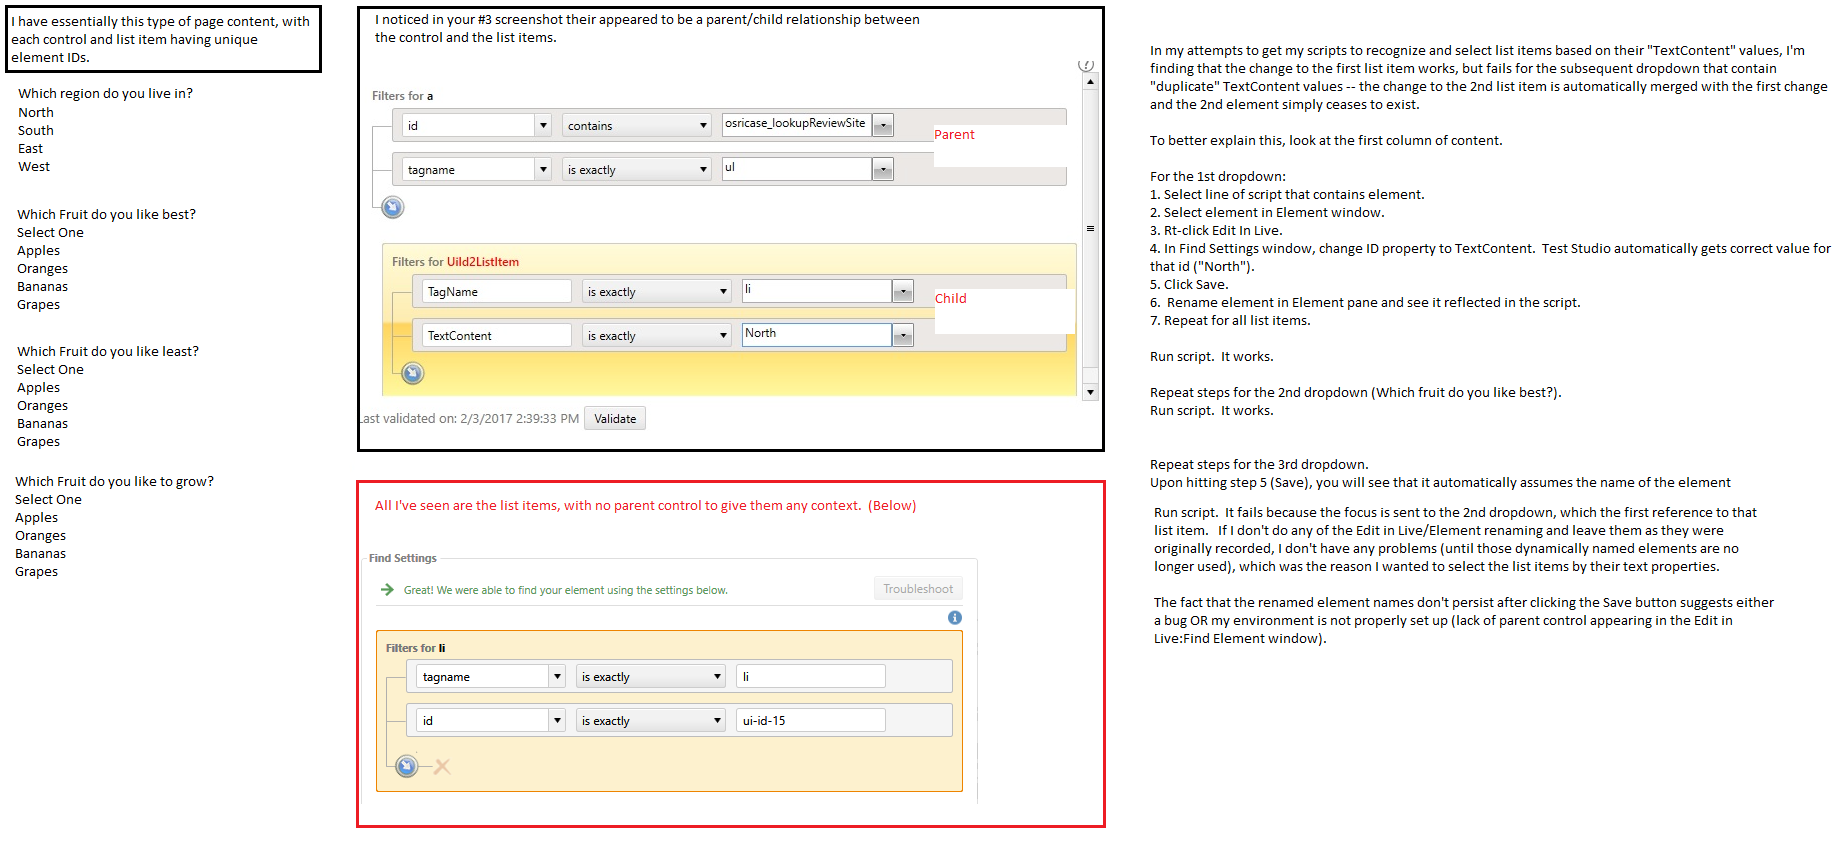Expand the dropdown arrow next to the North value
Image resolution: width=1848 pixels, height=843 pixels.
(903, 335)
